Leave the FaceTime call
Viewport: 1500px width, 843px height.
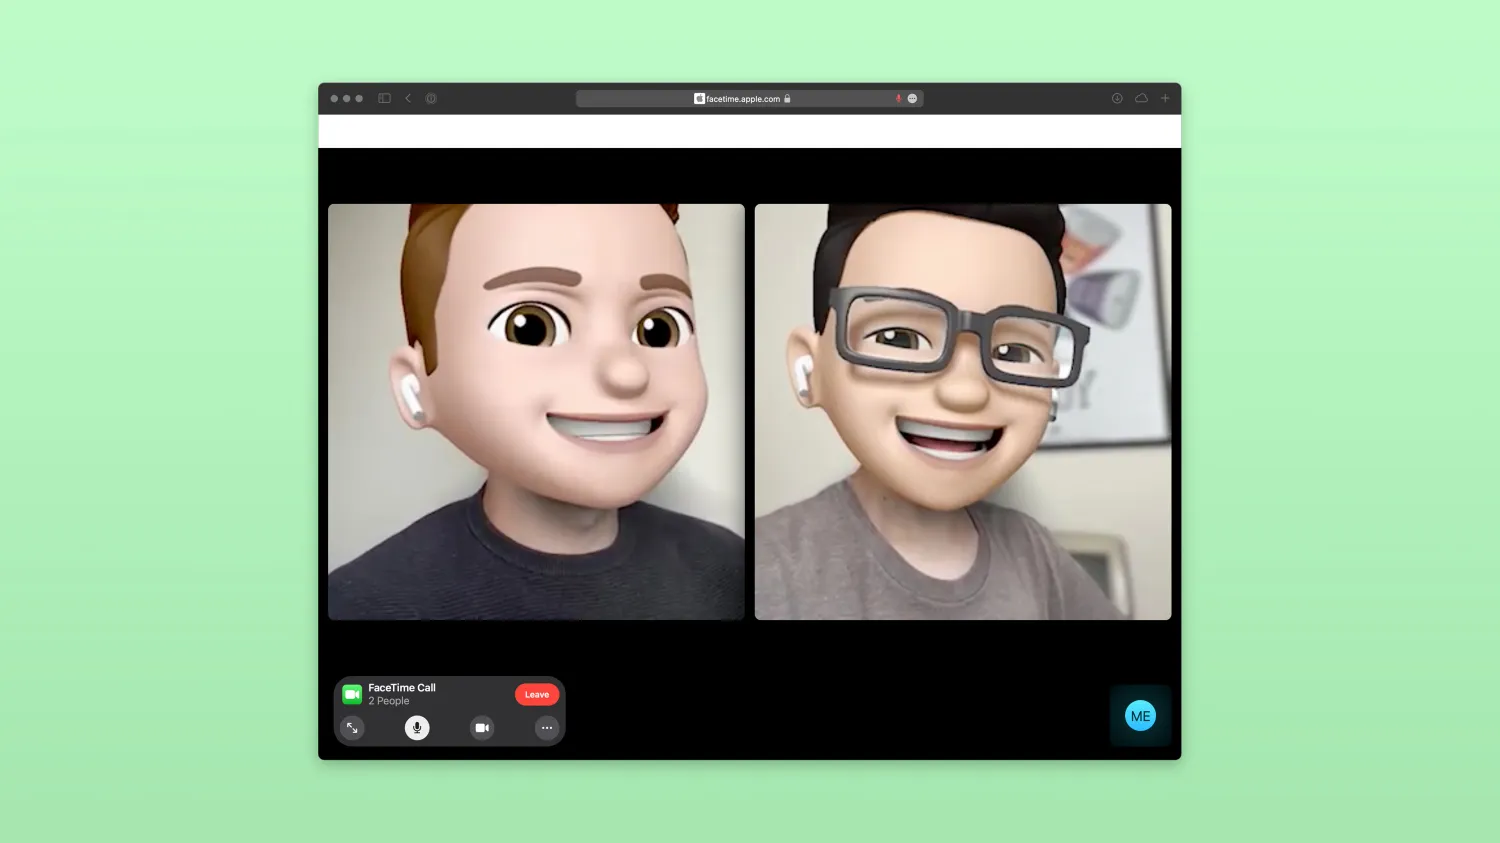(537, 695)
